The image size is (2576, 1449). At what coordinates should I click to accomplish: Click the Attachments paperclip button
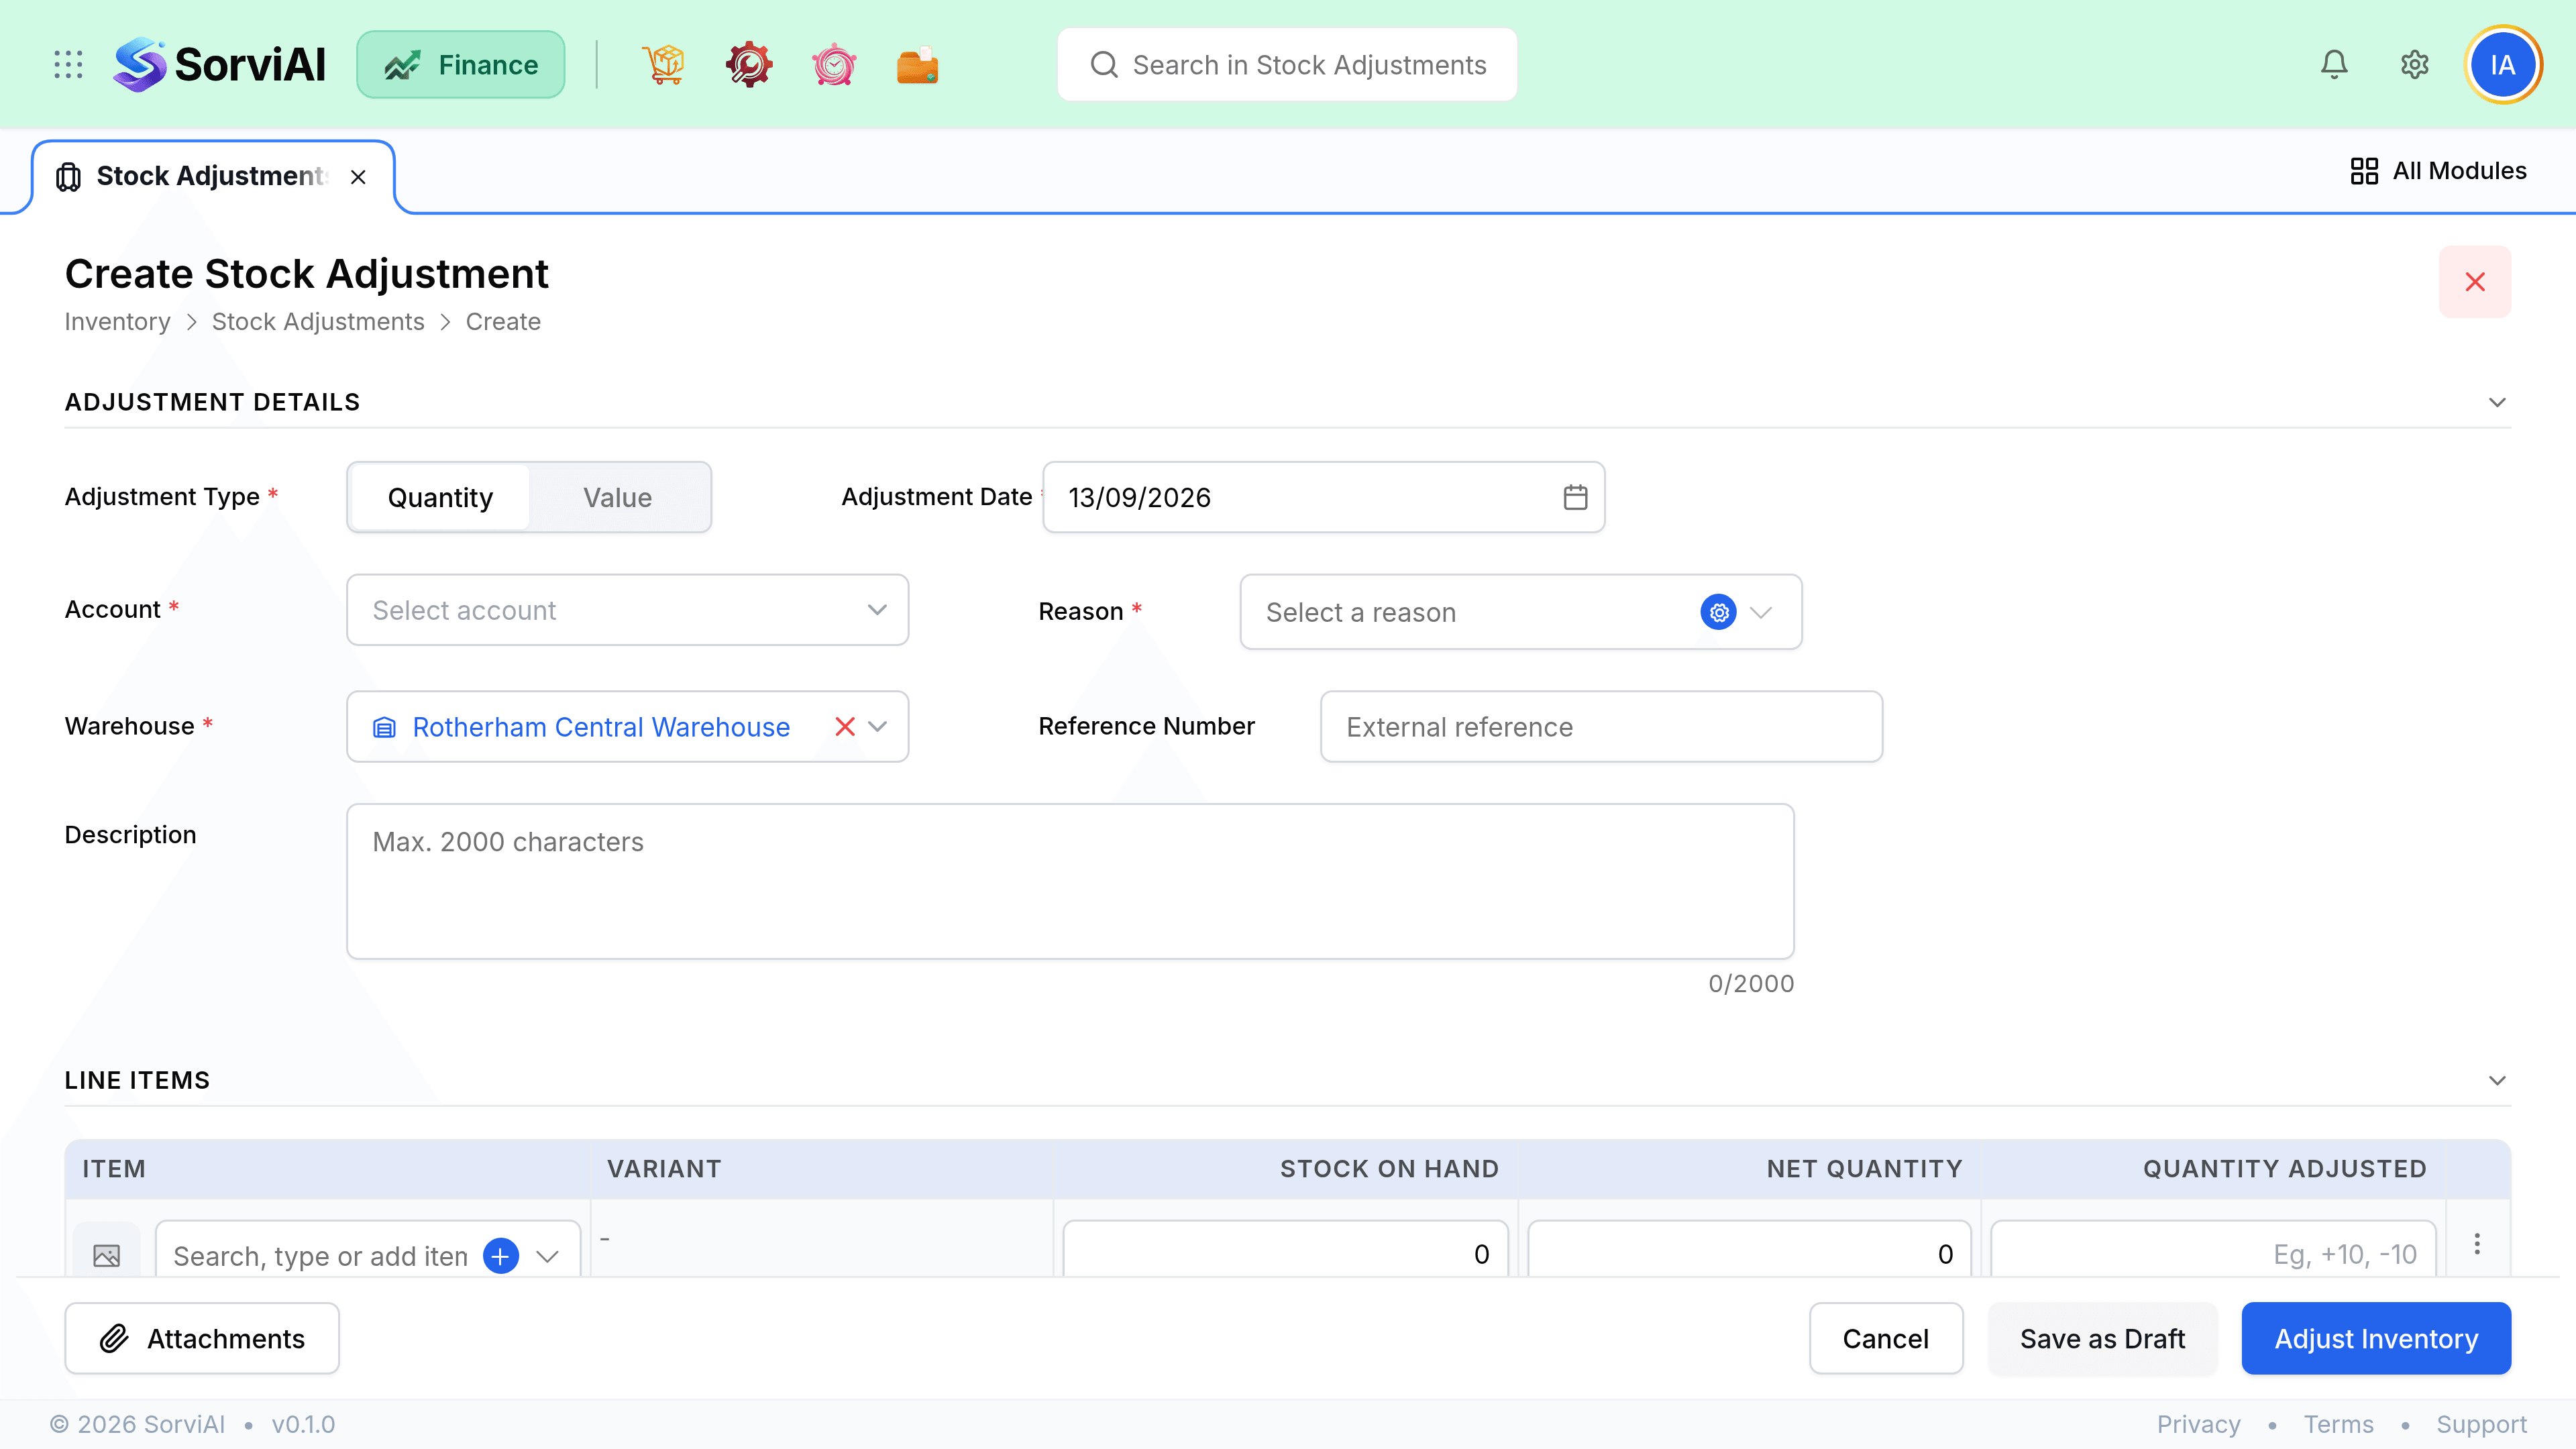pyautogui.click(x=202, y=1338)
